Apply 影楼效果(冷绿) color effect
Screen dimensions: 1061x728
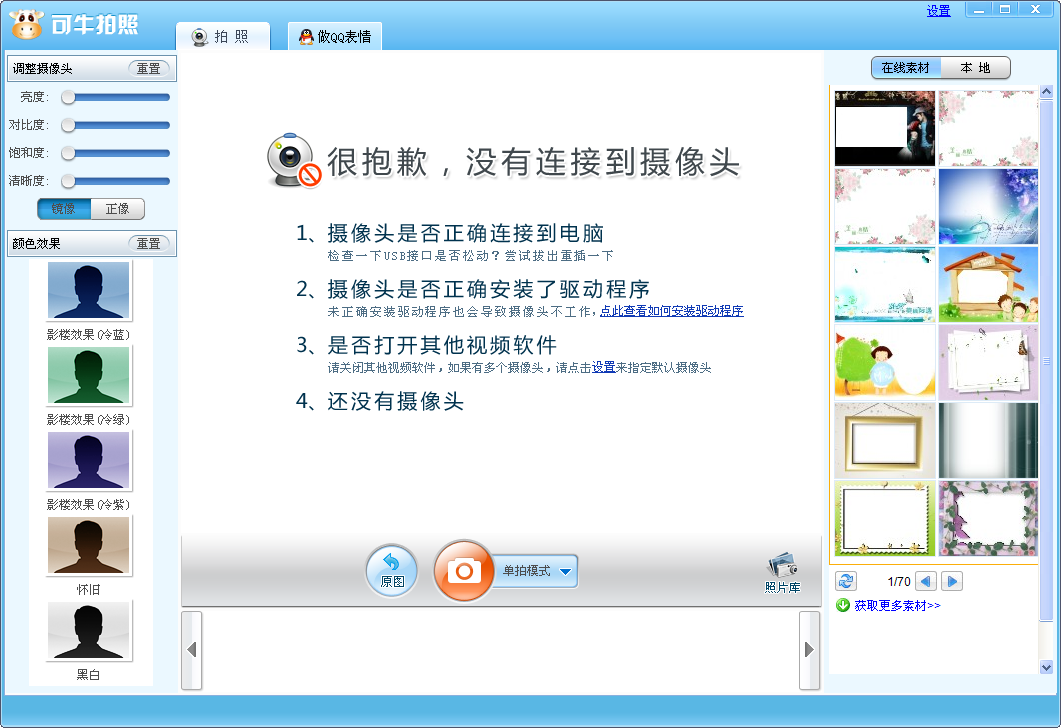tap(89, 376)
